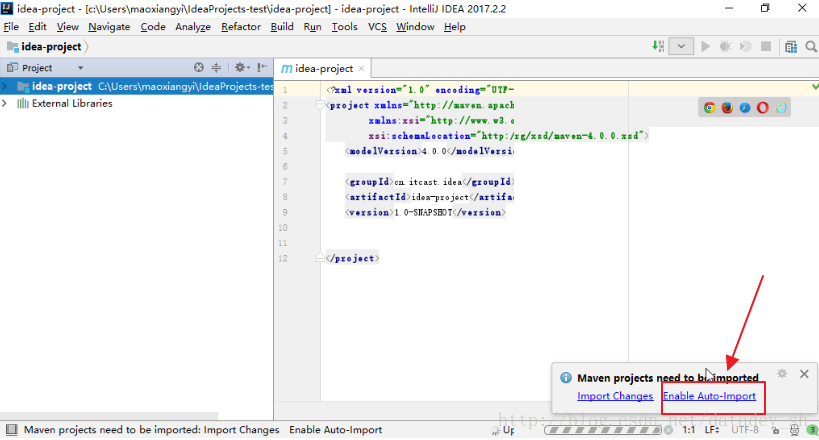The width and height of the screenshot is (819, 440).
Task: Open the Analyze menu
Action: pyautogui.click(x=193, y=27)
